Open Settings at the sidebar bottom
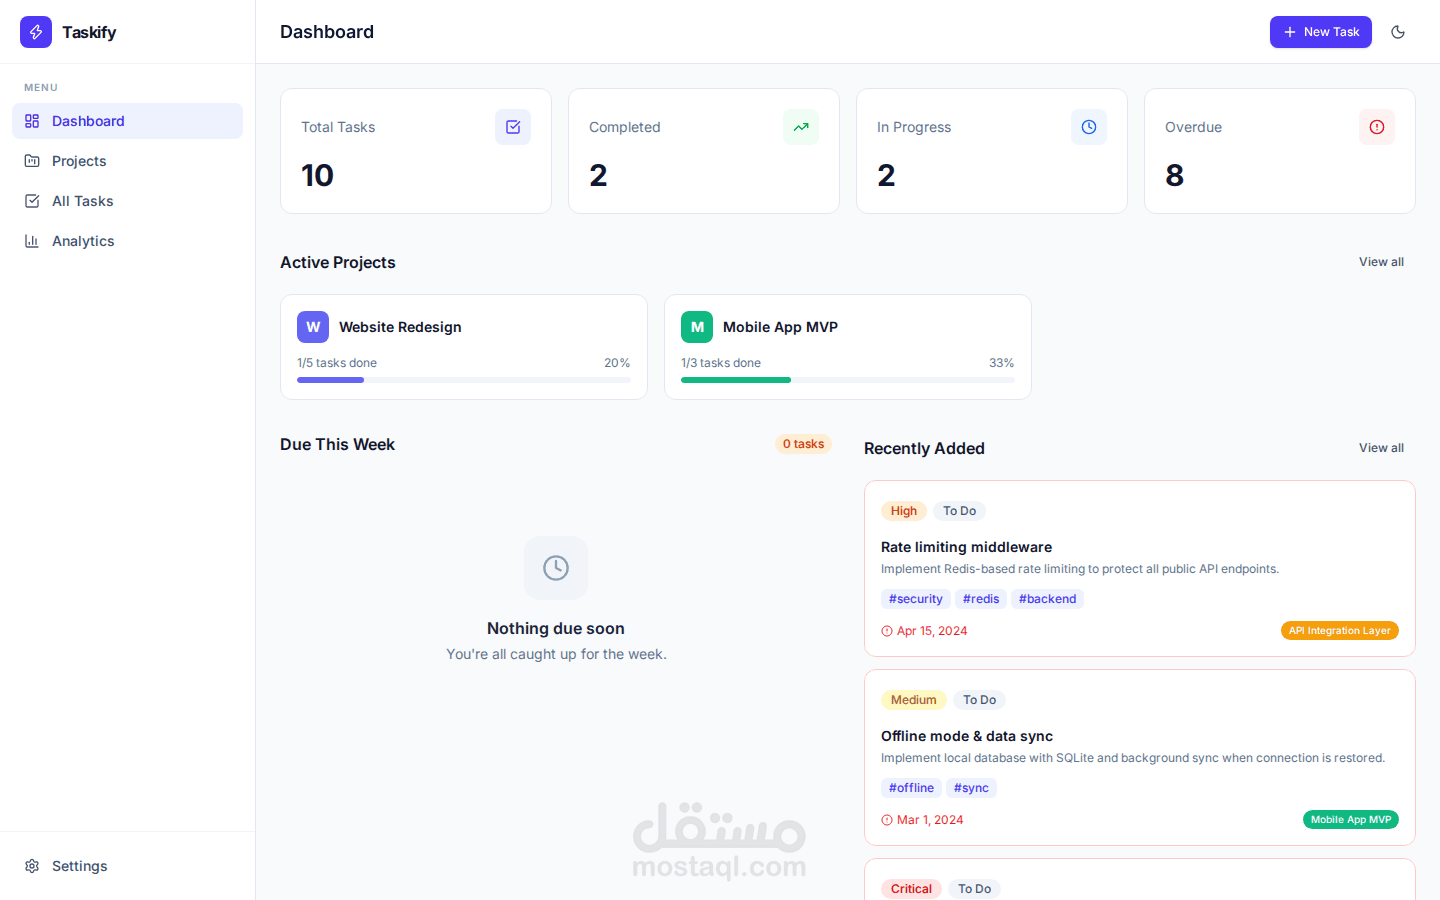This screenshot has width=1440, height=900. point(127,866)
